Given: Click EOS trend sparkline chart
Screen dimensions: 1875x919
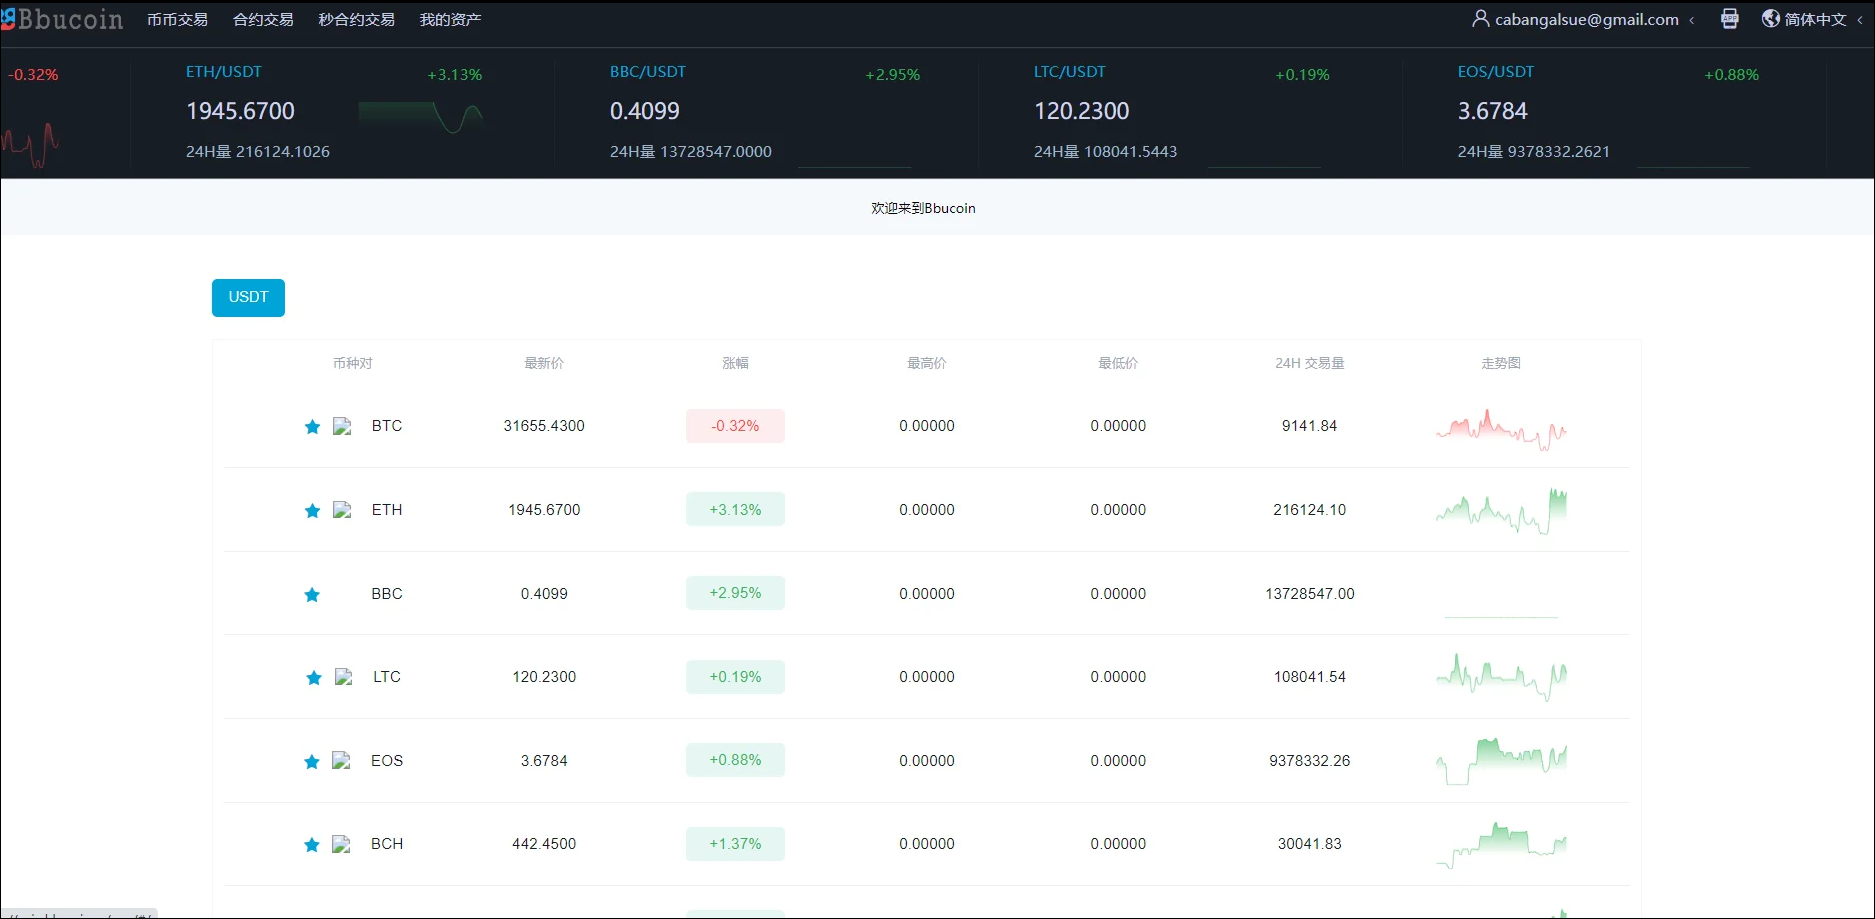Looking at the screenshot, I should click(x=1501, y=762).
